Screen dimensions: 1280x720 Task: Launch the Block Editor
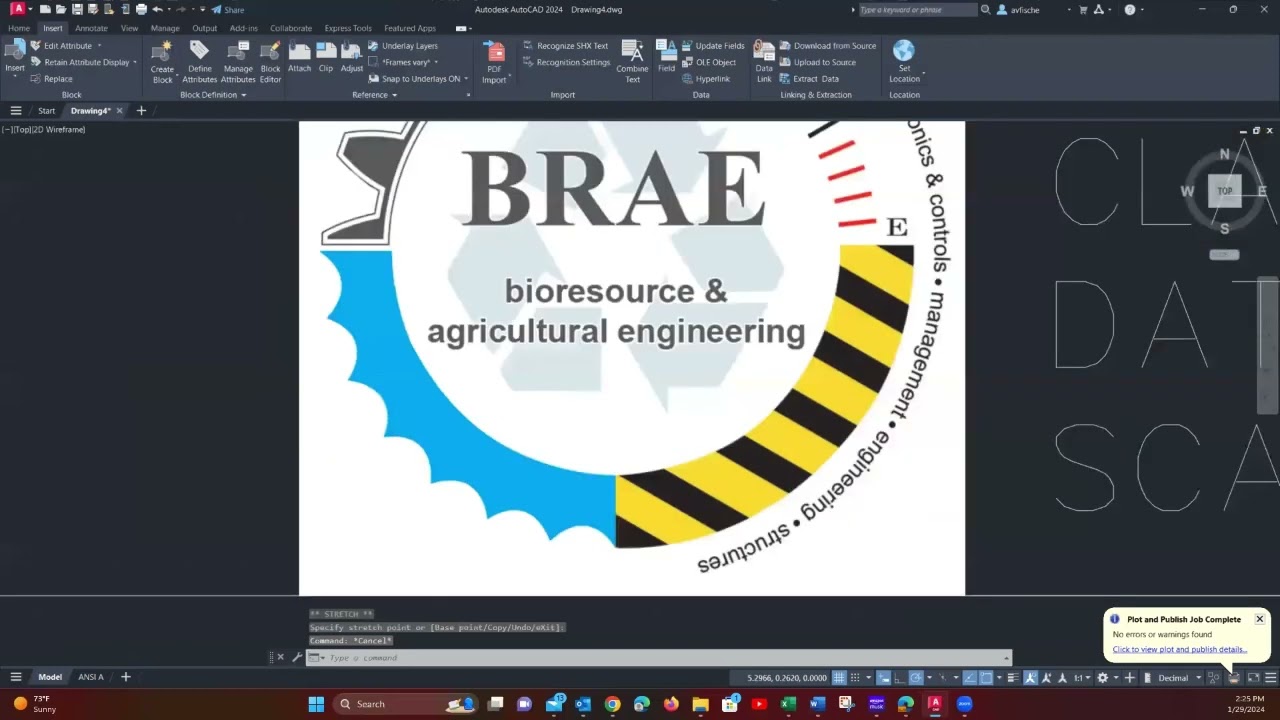[270, 62]
